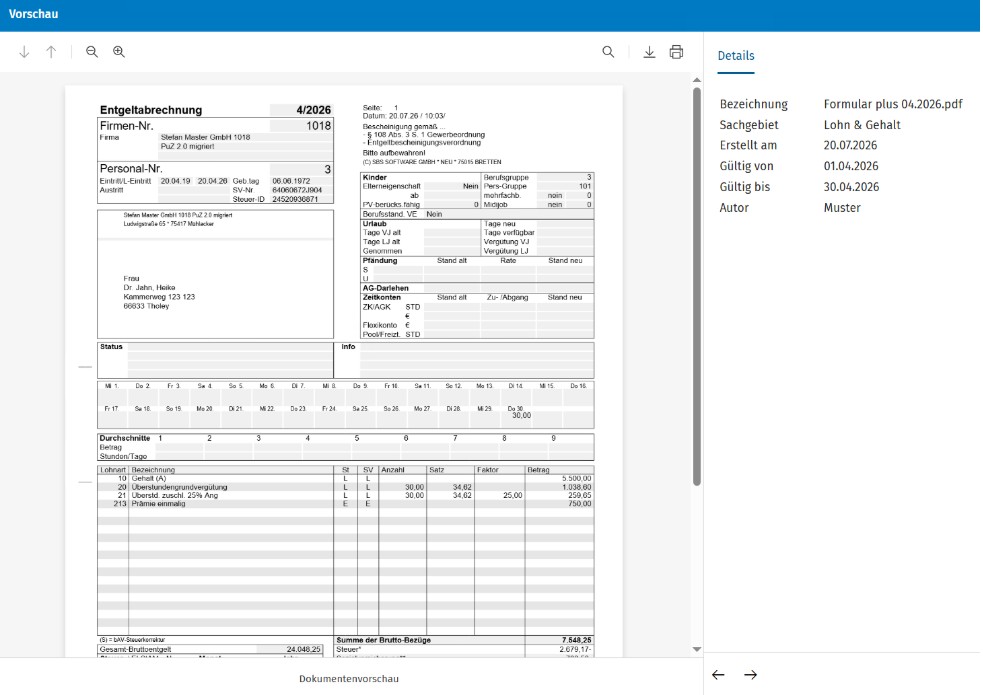Click the 'Gültig bis' label
This screenshot has width=983, height=695.
tap(744, 187)
